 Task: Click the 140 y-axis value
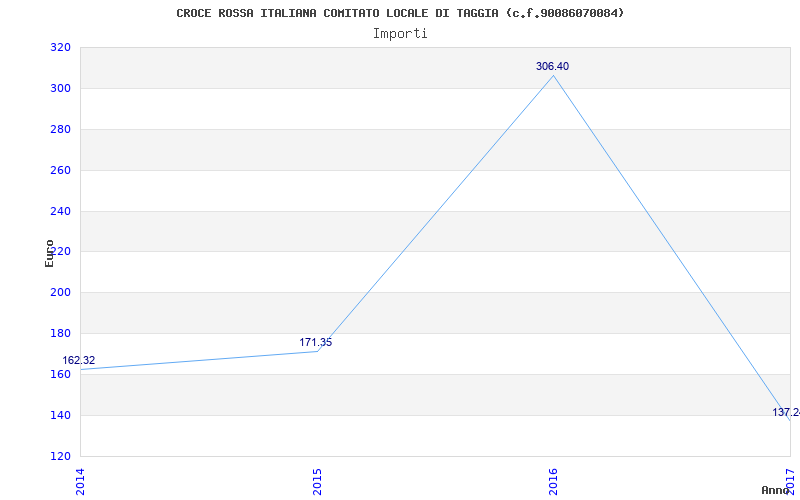coord(60,415)
